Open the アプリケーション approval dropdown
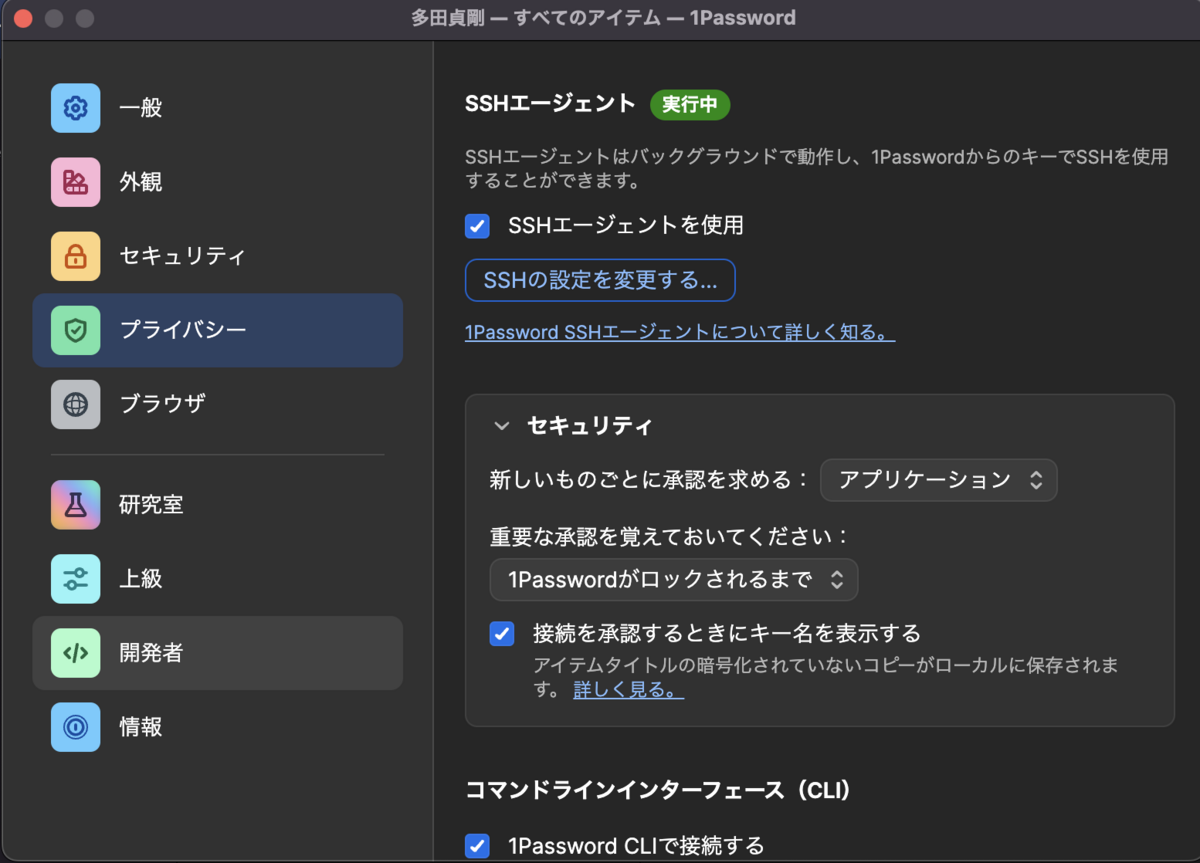The width and height of the screenshot is (1200, 863). 938,480
